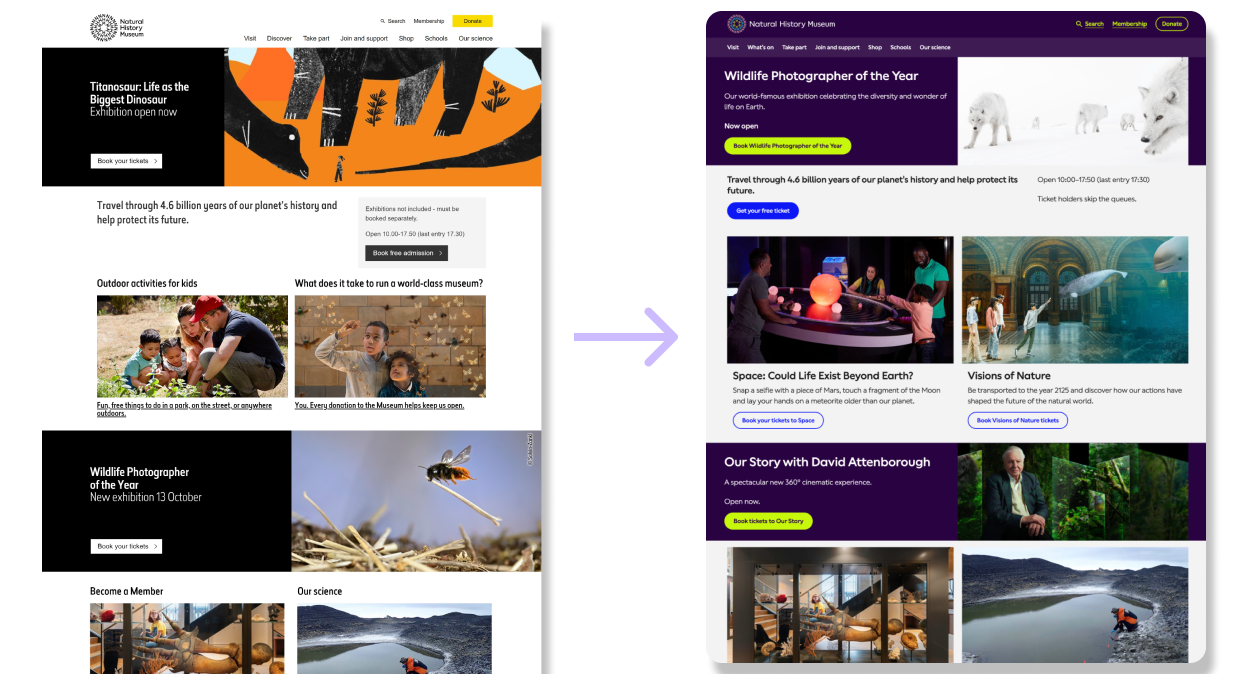Open Schools on the white-header page

(x=436, y=39)
